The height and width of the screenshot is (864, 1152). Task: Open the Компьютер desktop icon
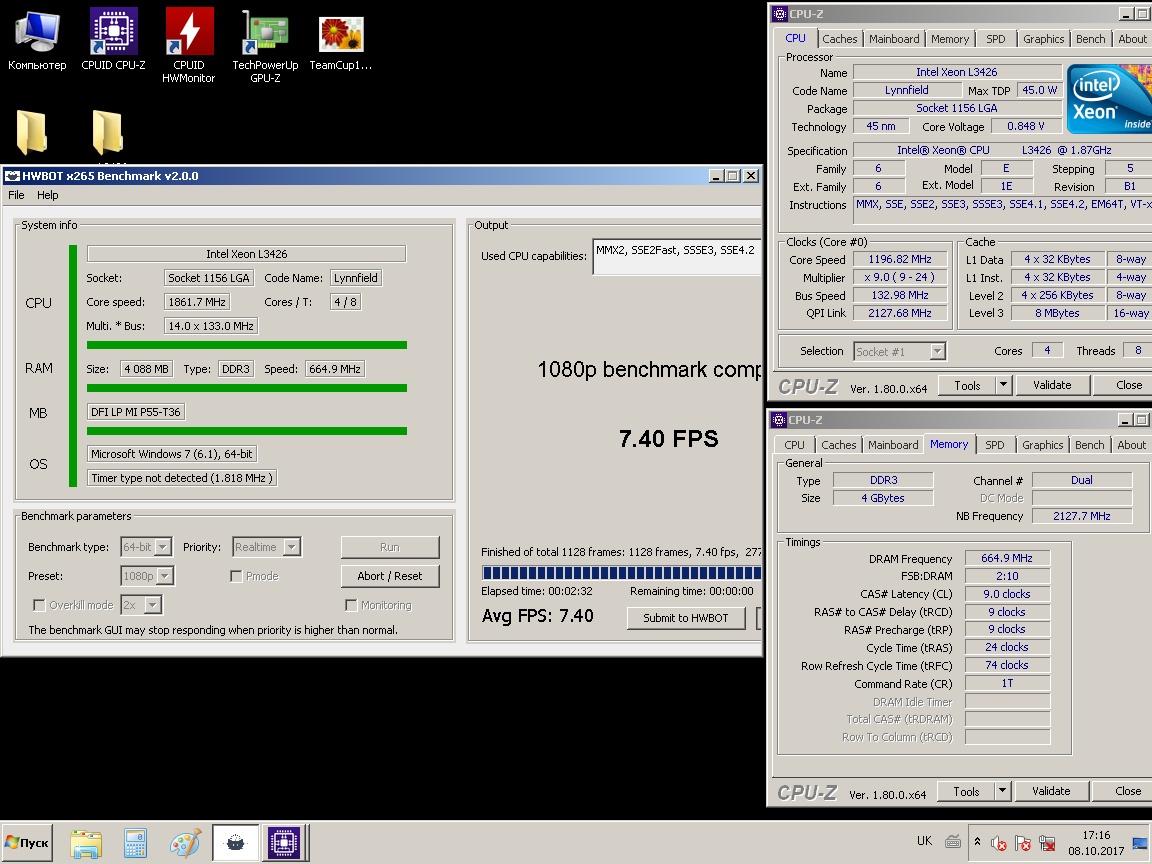(x=37, y=40)
